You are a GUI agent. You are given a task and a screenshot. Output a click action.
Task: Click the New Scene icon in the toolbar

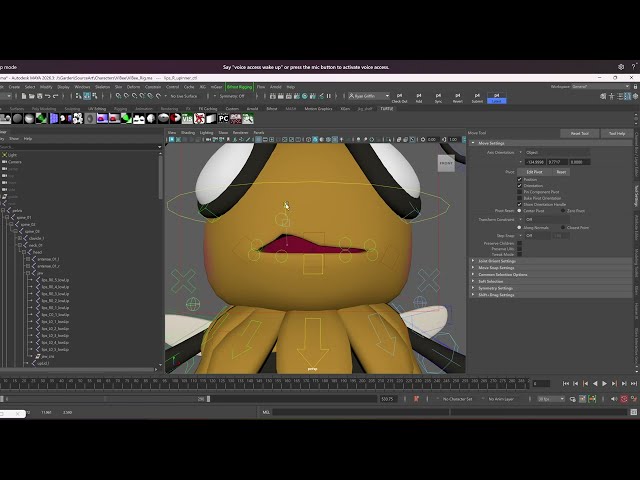24,96
